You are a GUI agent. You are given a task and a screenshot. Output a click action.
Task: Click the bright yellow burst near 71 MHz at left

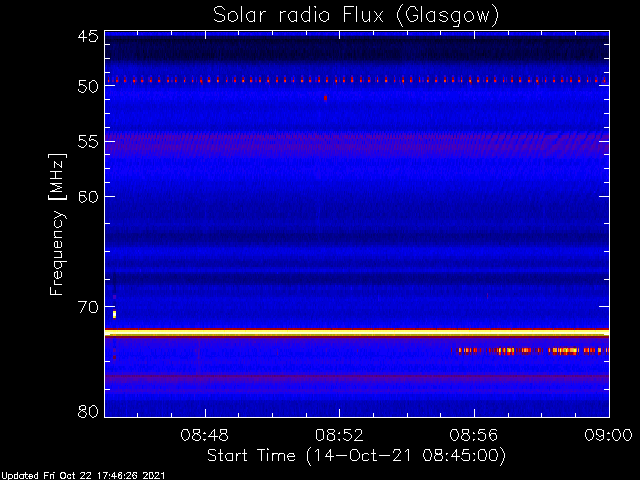114,314
